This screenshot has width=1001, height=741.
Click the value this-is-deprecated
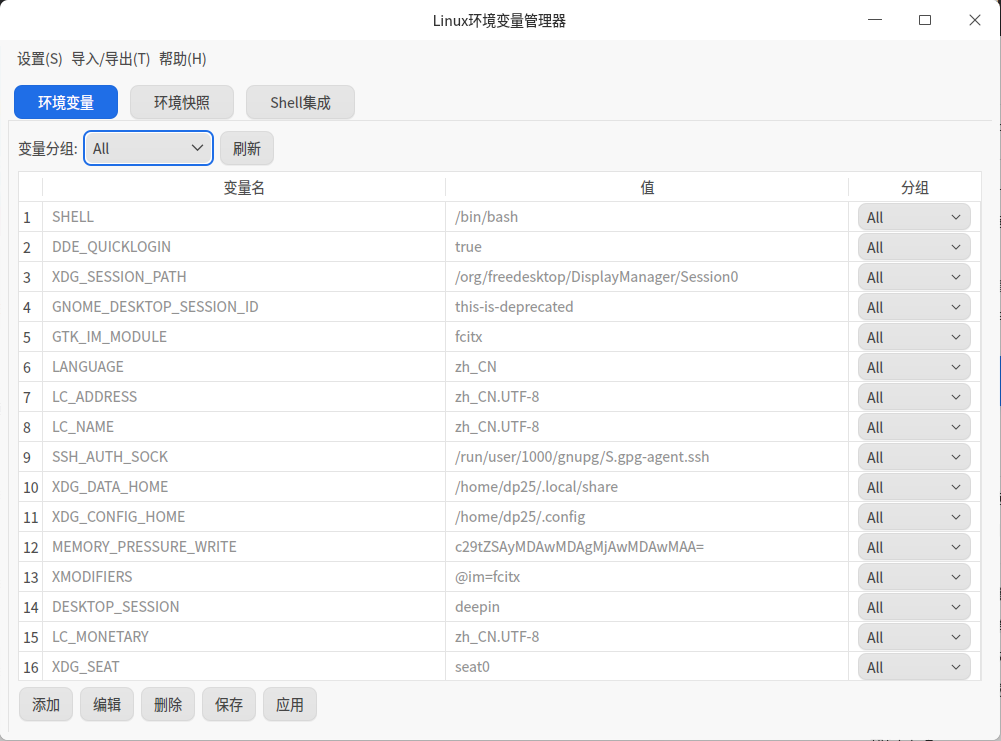click(514, 307)
